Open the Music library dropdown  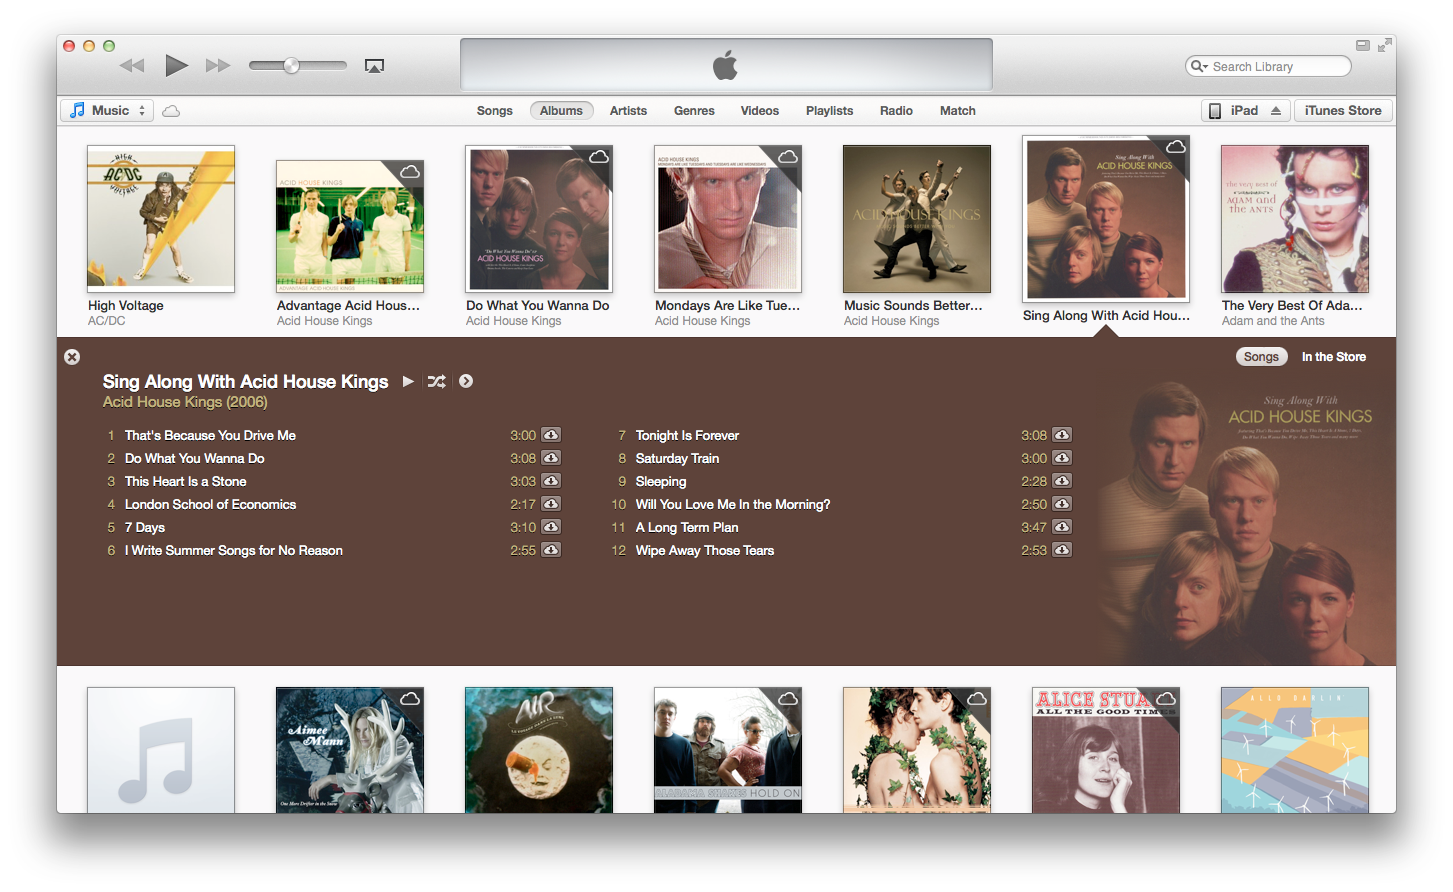(106, 111)
